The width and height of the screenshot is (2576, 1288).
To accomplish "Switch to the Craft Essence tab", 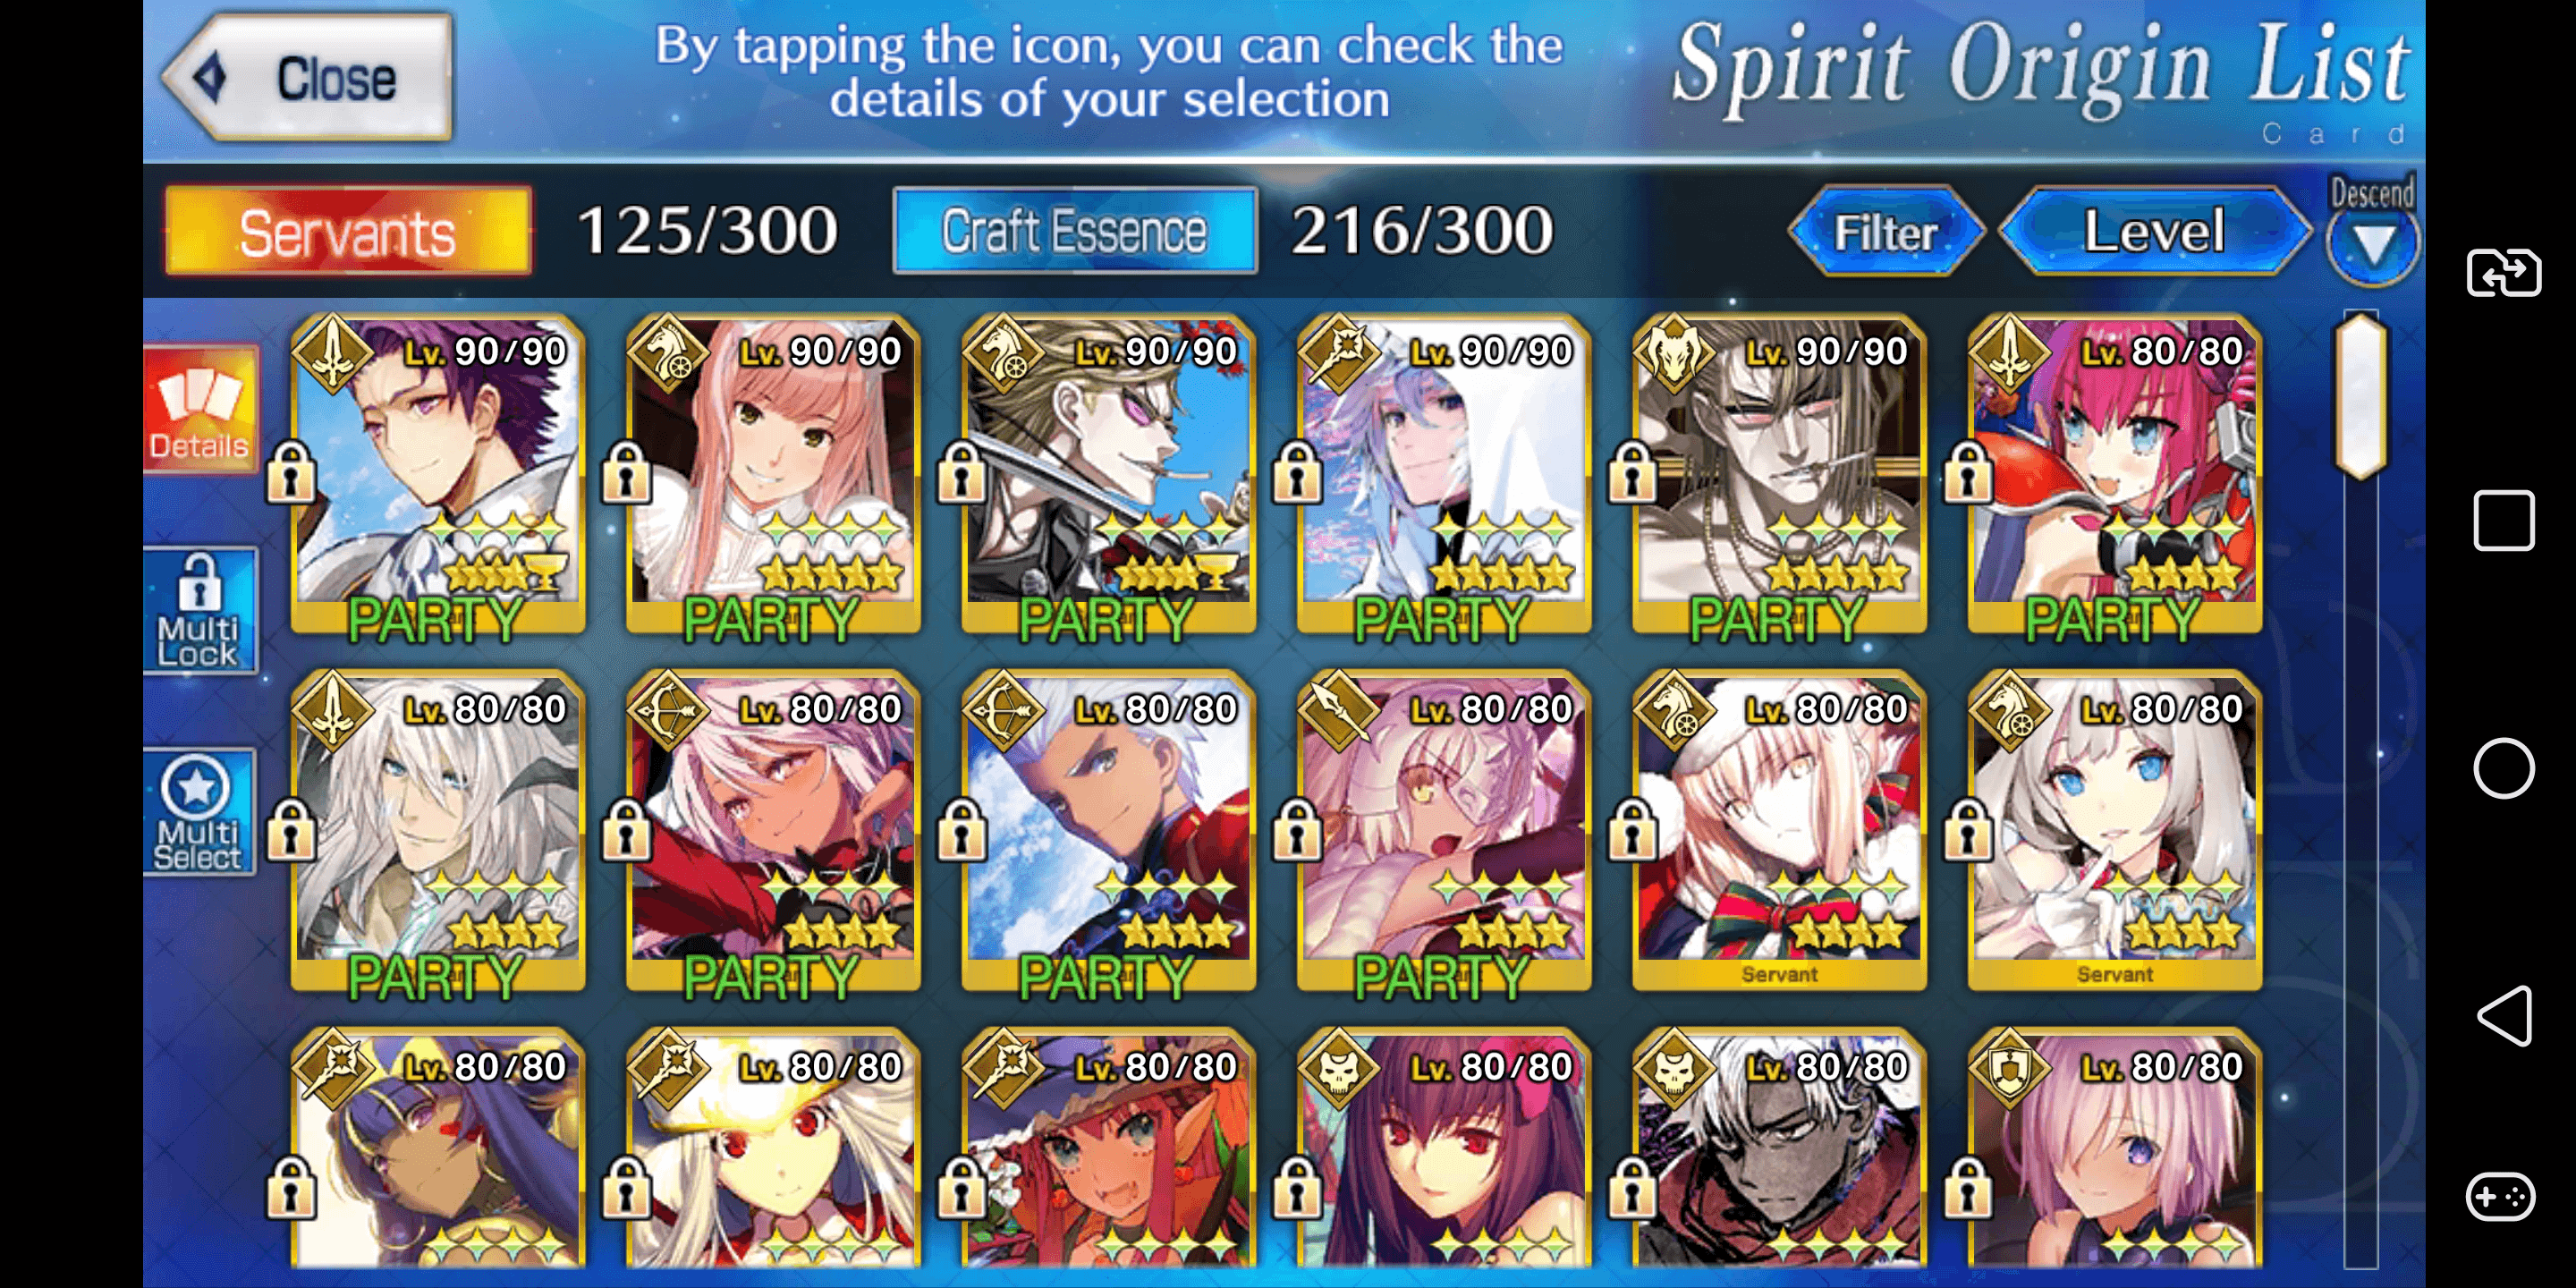I will point(1075,231).
